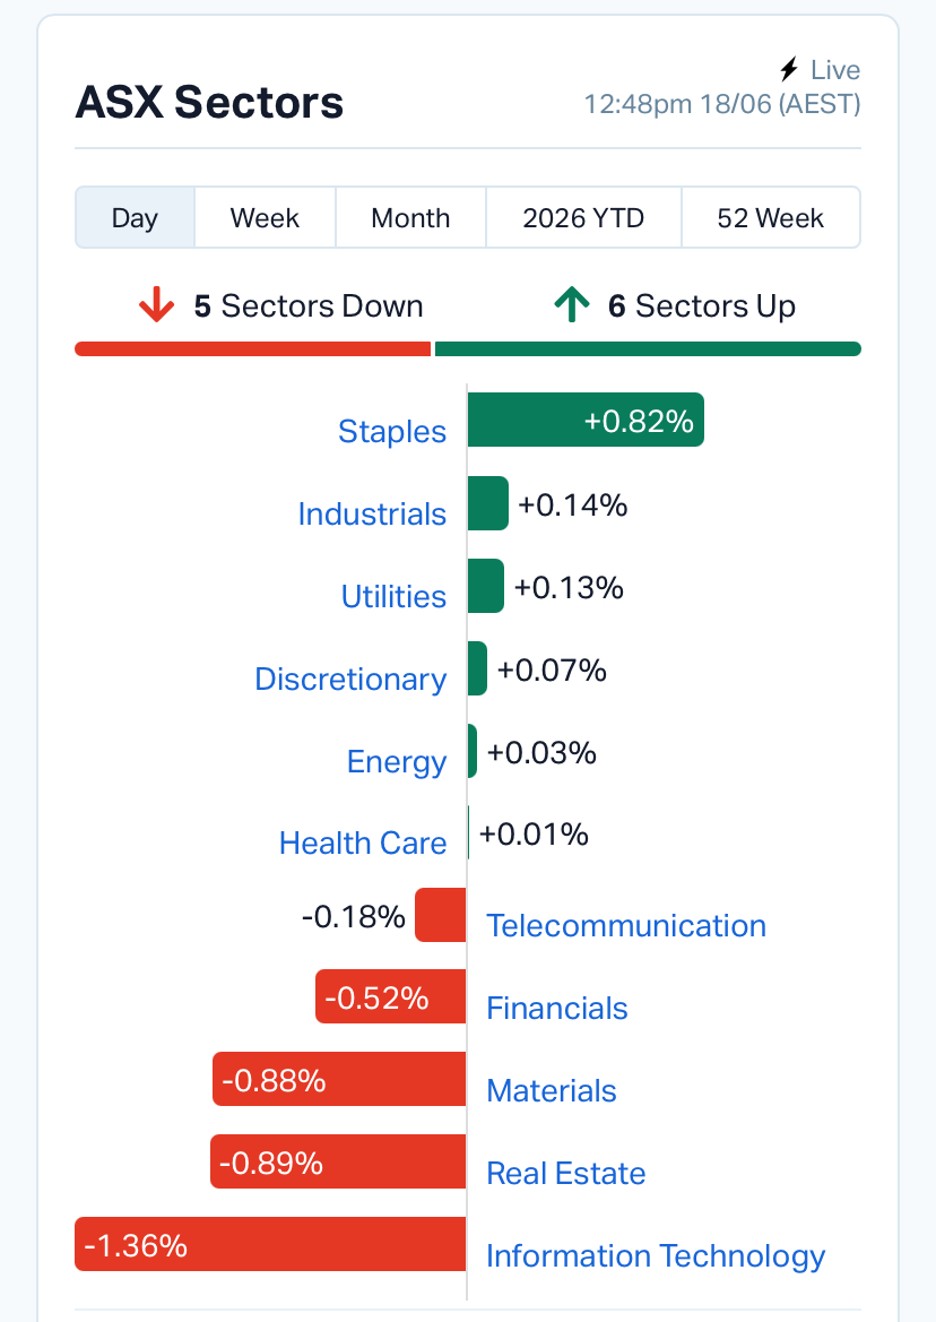Click the green up arrow icon

coord(572,305)
